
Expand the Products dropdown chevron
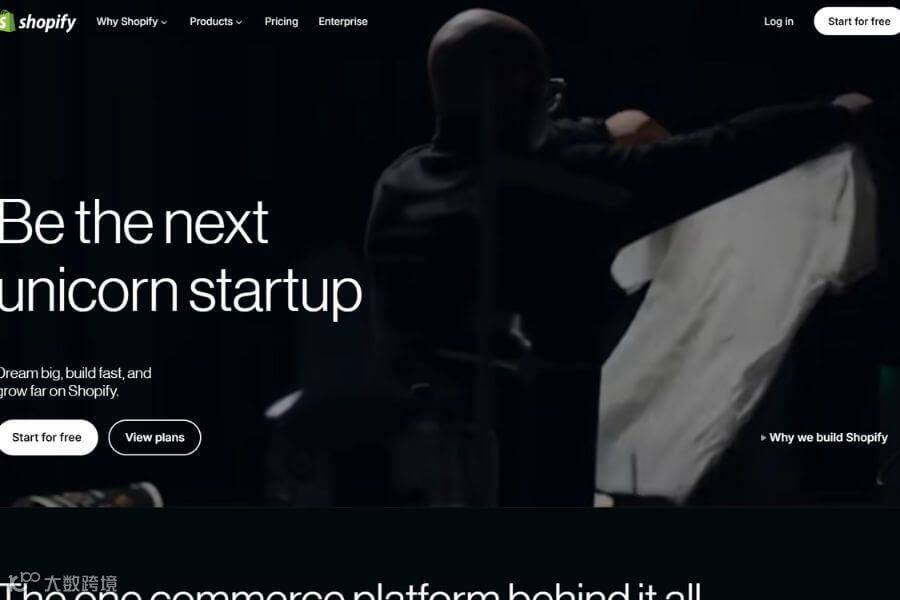tap(239, 22)
